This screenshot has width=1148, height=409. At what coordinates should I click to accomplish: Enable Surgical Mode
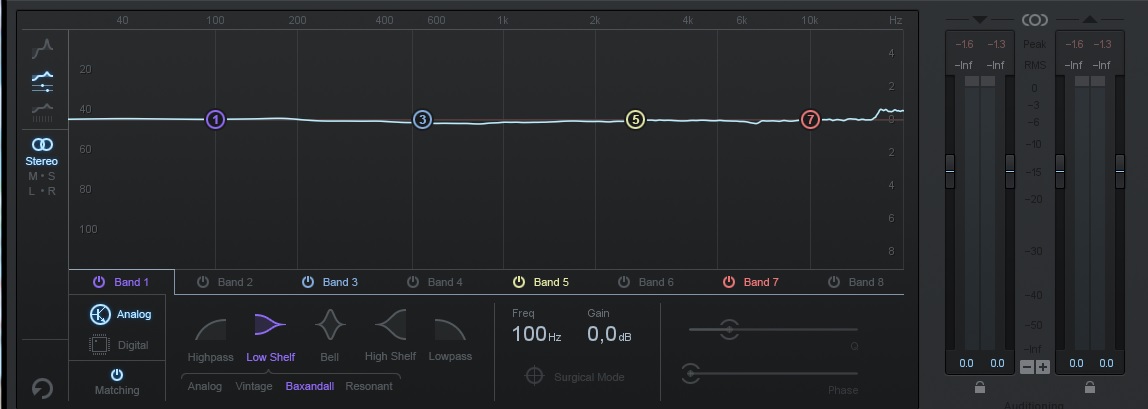click(535, 377)
